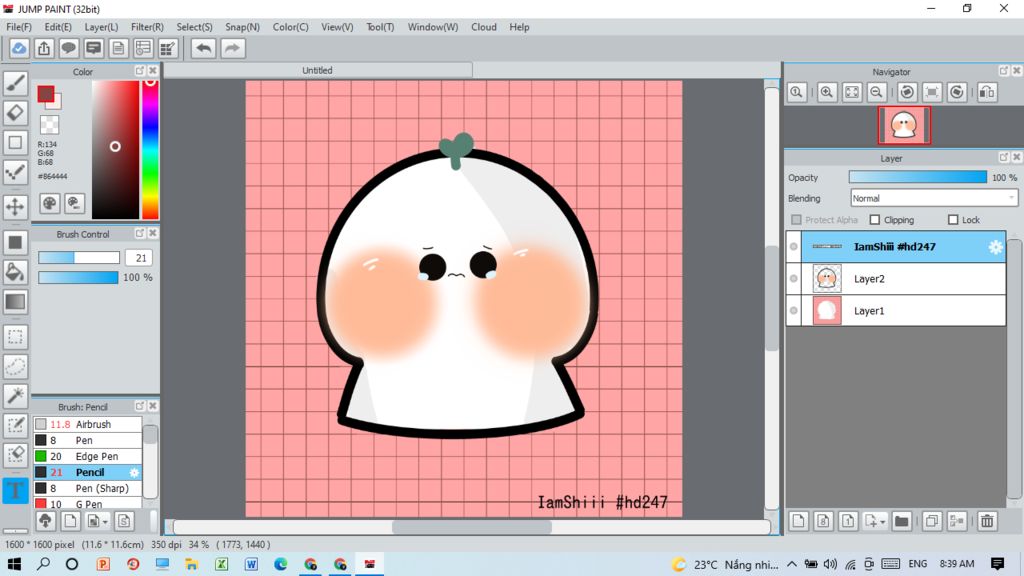Rotate canvas right in Navigator
This screenshot has height=576, width=1024.
pyautogui.click(x=957, y=92)
